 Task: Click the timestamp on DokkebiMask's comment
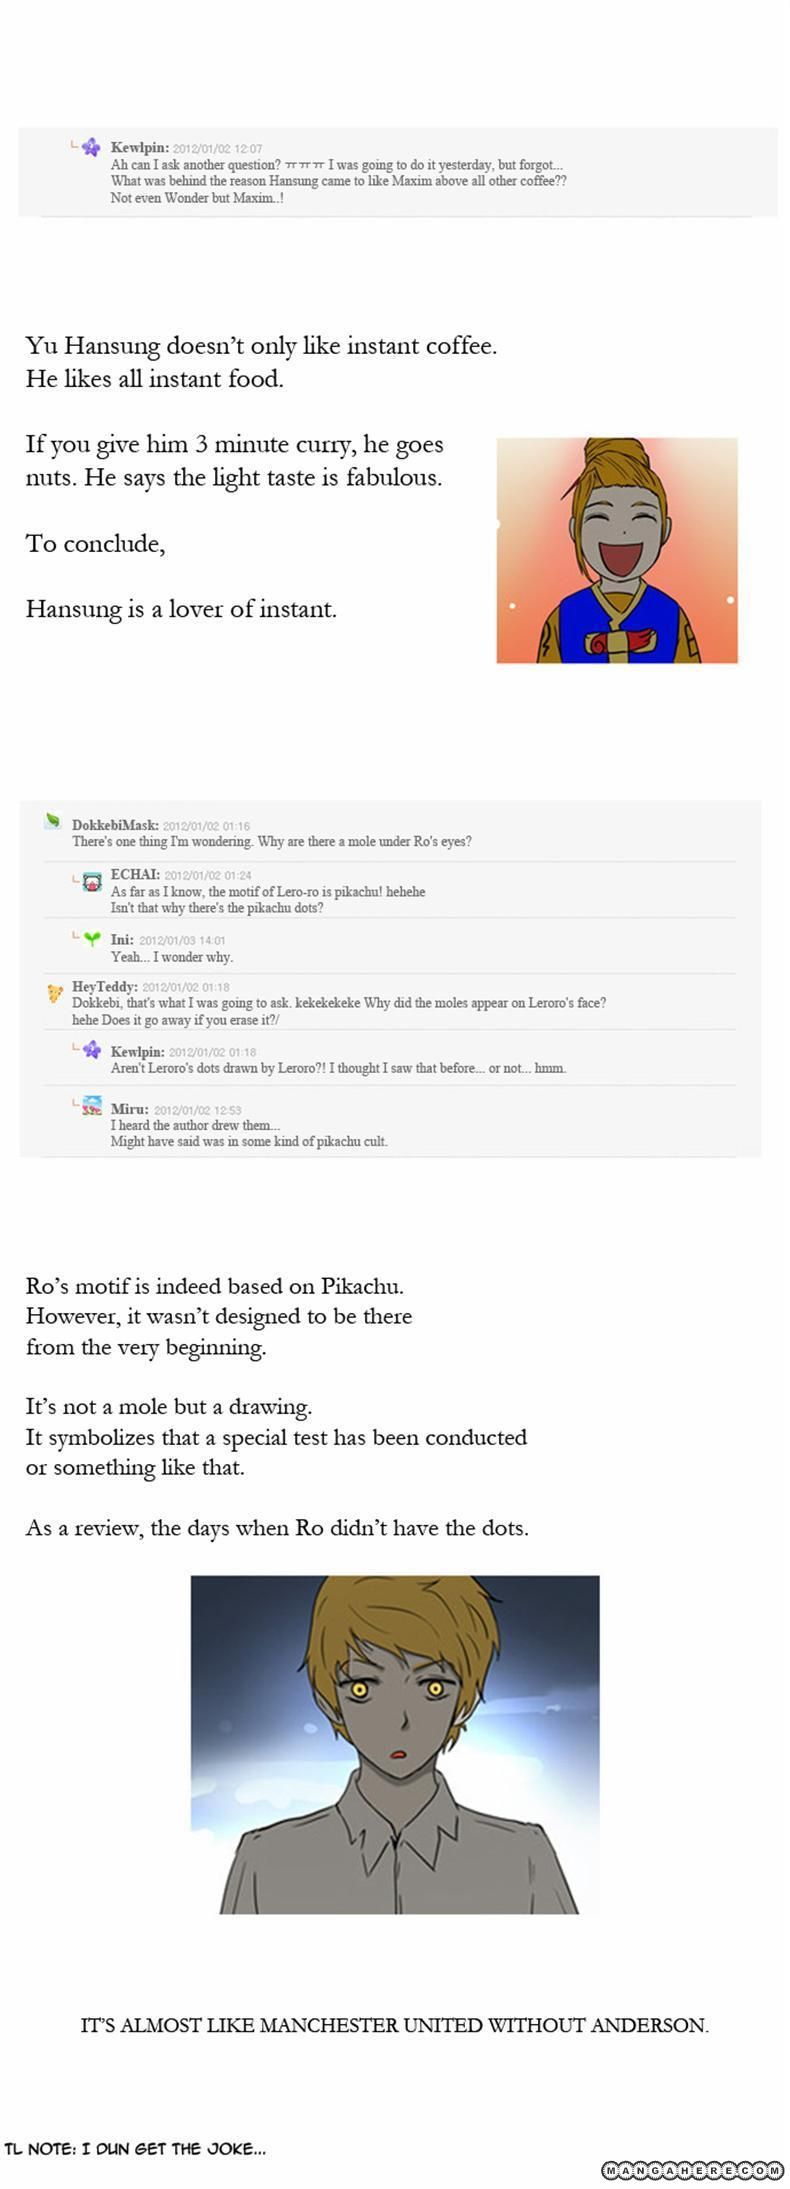(206, 826)
